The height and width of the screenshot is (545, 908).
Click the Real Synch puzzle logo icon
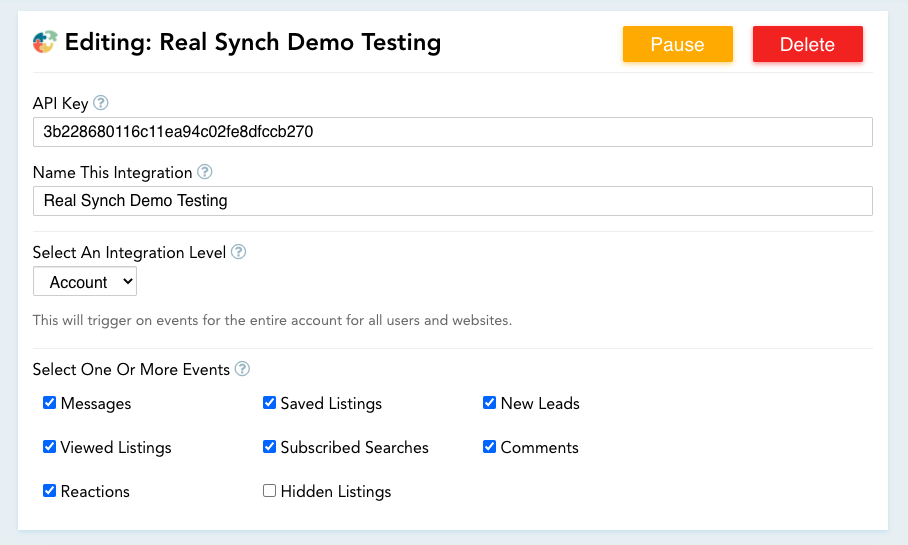tap(45, 42)
